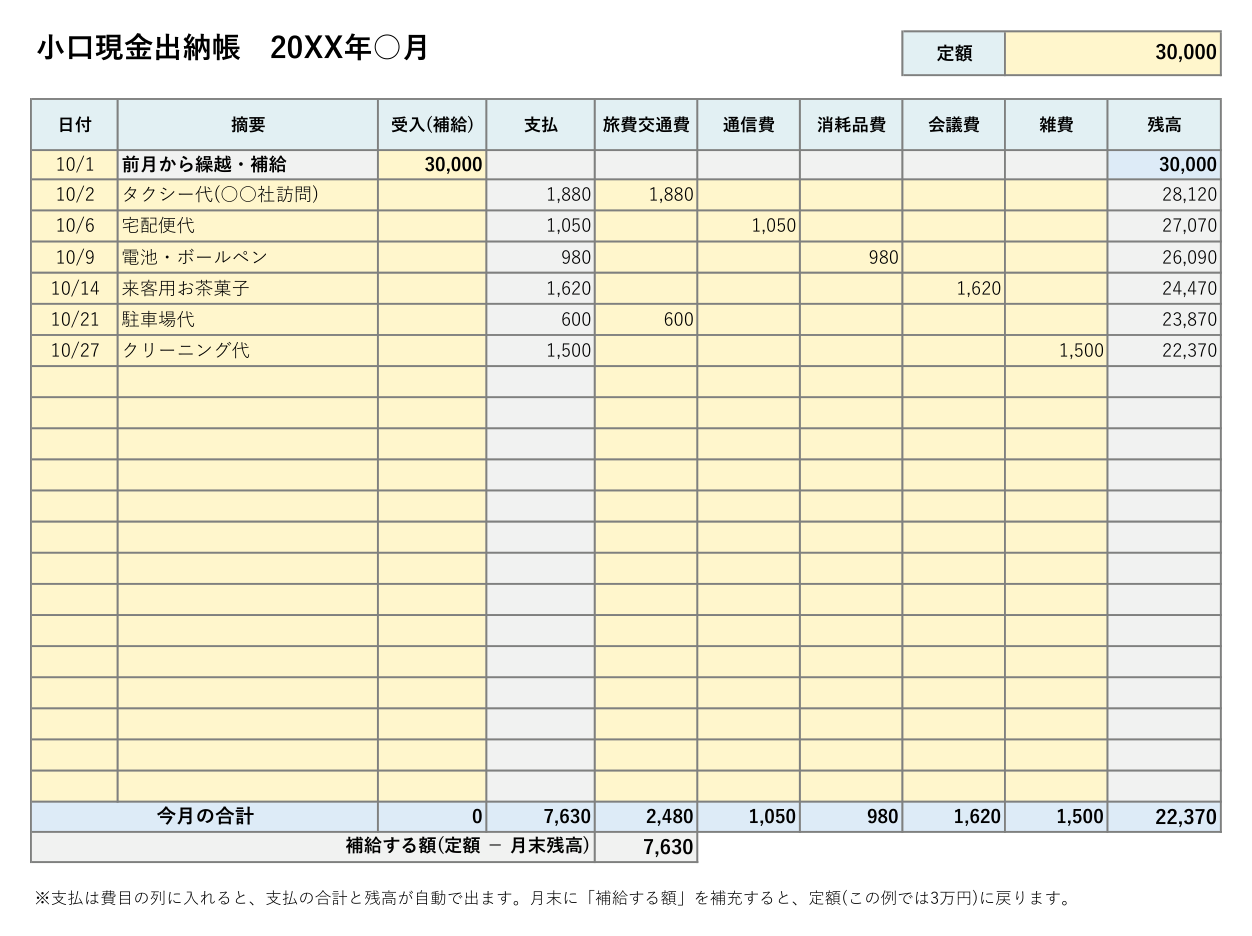The width and height of the screenshot is (1252, 936).
Task: Select the タクシー代(○○社訪問) cell
Action: (x=248, y=194)
